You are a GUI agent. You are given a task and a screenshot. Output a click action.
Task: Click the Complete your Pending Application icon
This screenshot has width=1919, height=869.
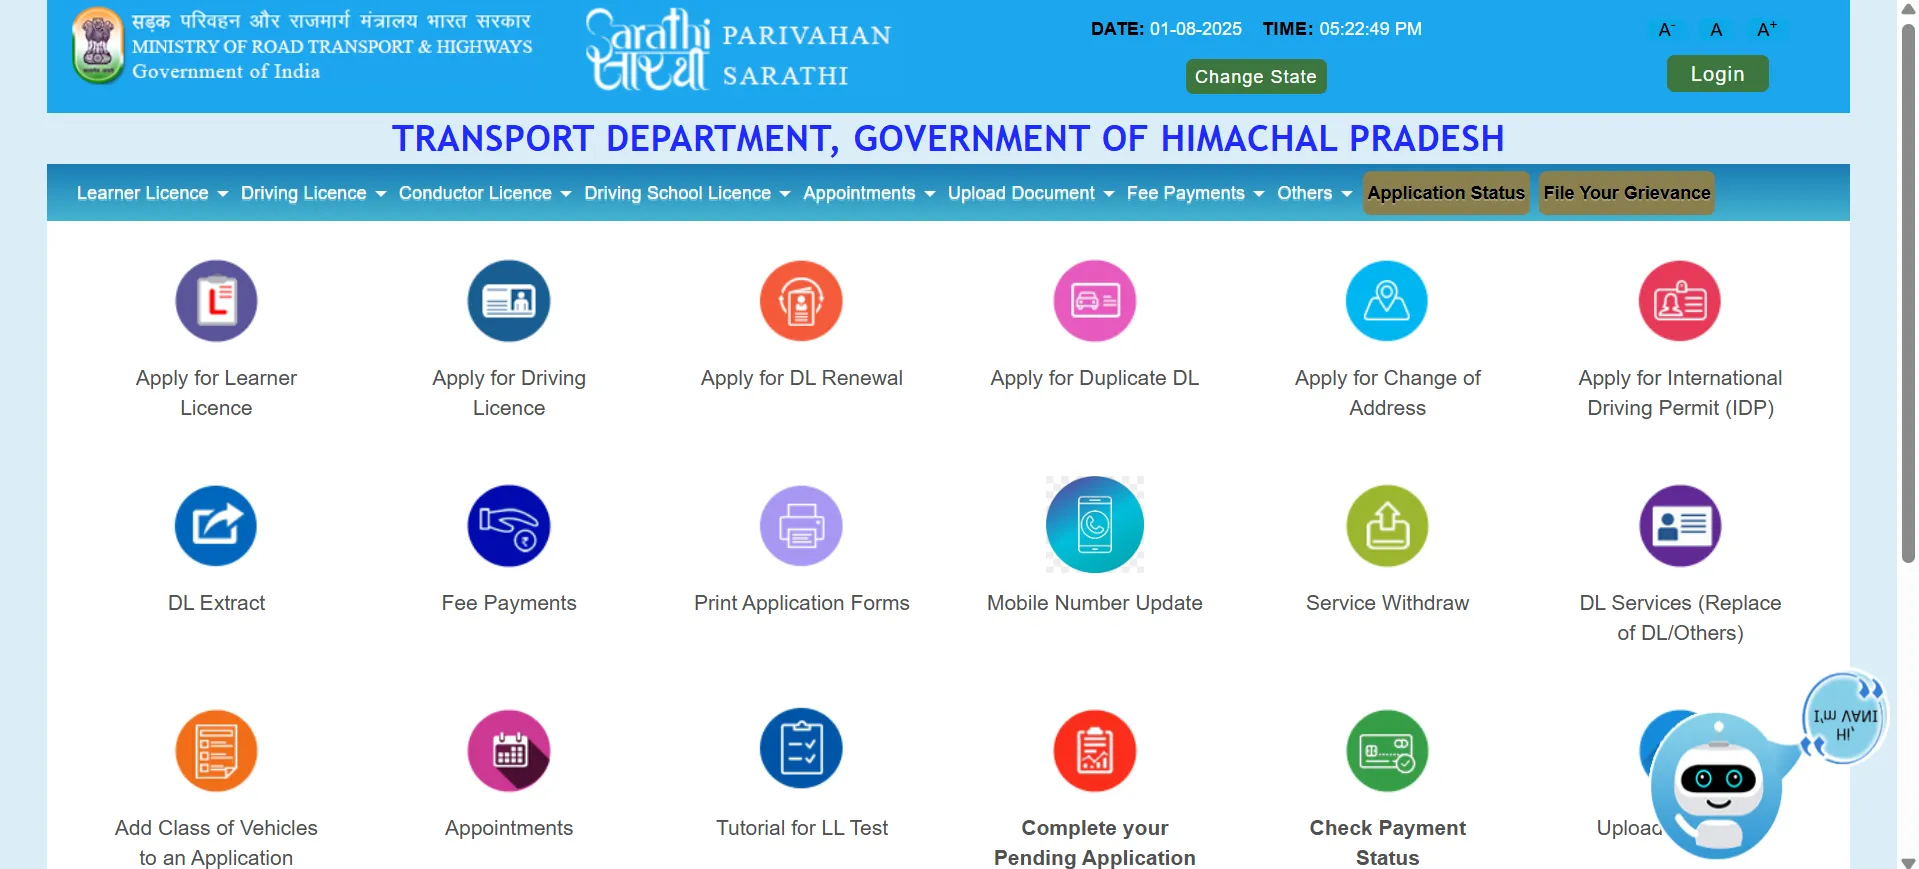pyautogui.click(x=1095, y=751)
